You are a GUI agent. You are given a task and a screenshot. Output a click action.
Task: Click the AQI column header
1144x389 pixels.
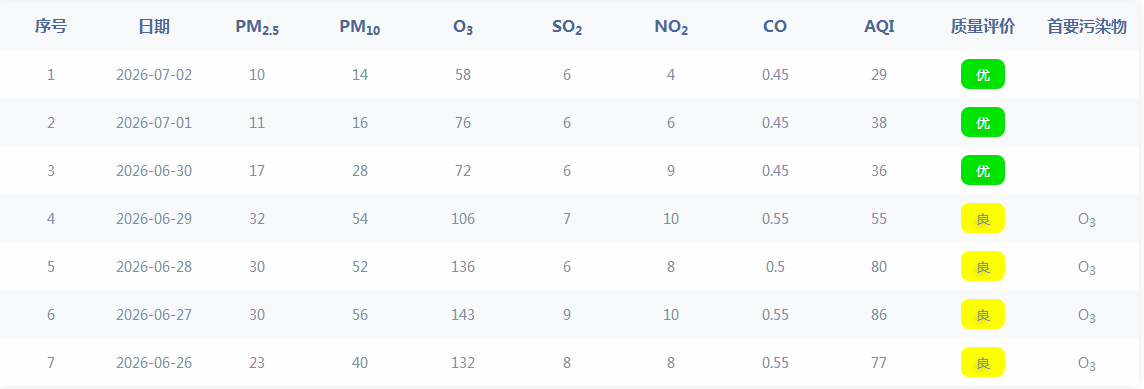pos(879,27)
